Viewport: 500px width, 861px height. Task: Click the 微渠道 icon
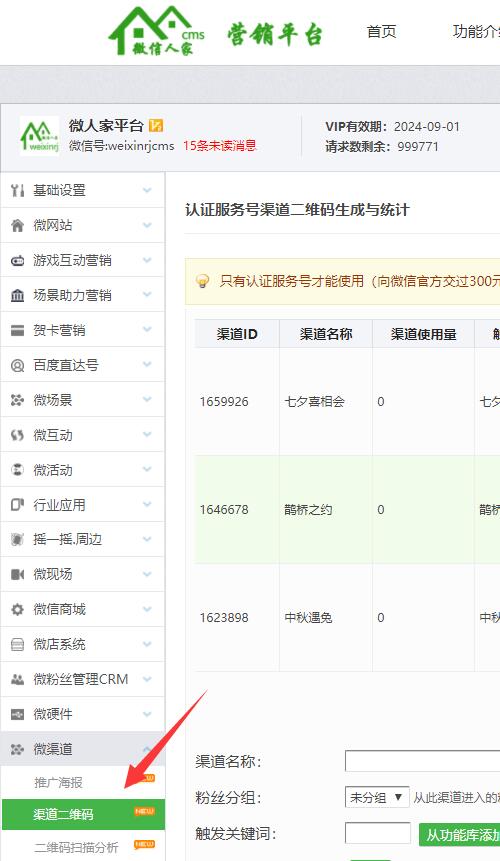point(18,750)
